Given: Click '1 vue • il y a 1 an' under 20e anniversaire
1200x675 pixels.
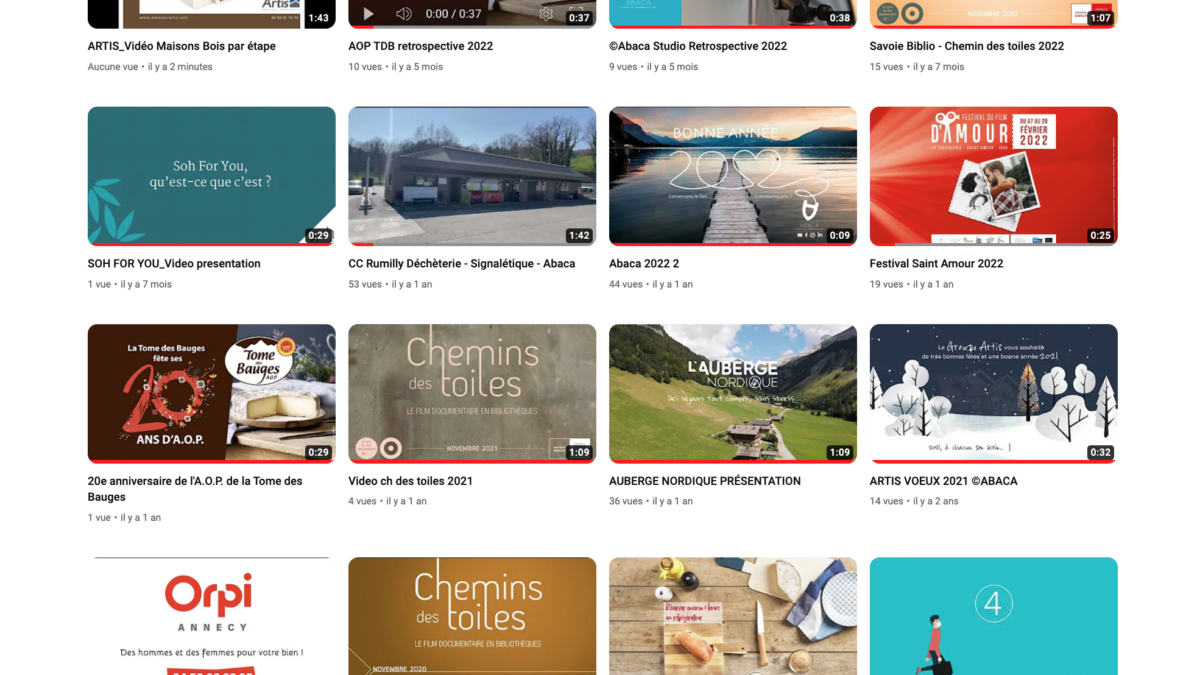Looking at the screenshot, I should 125,518.
